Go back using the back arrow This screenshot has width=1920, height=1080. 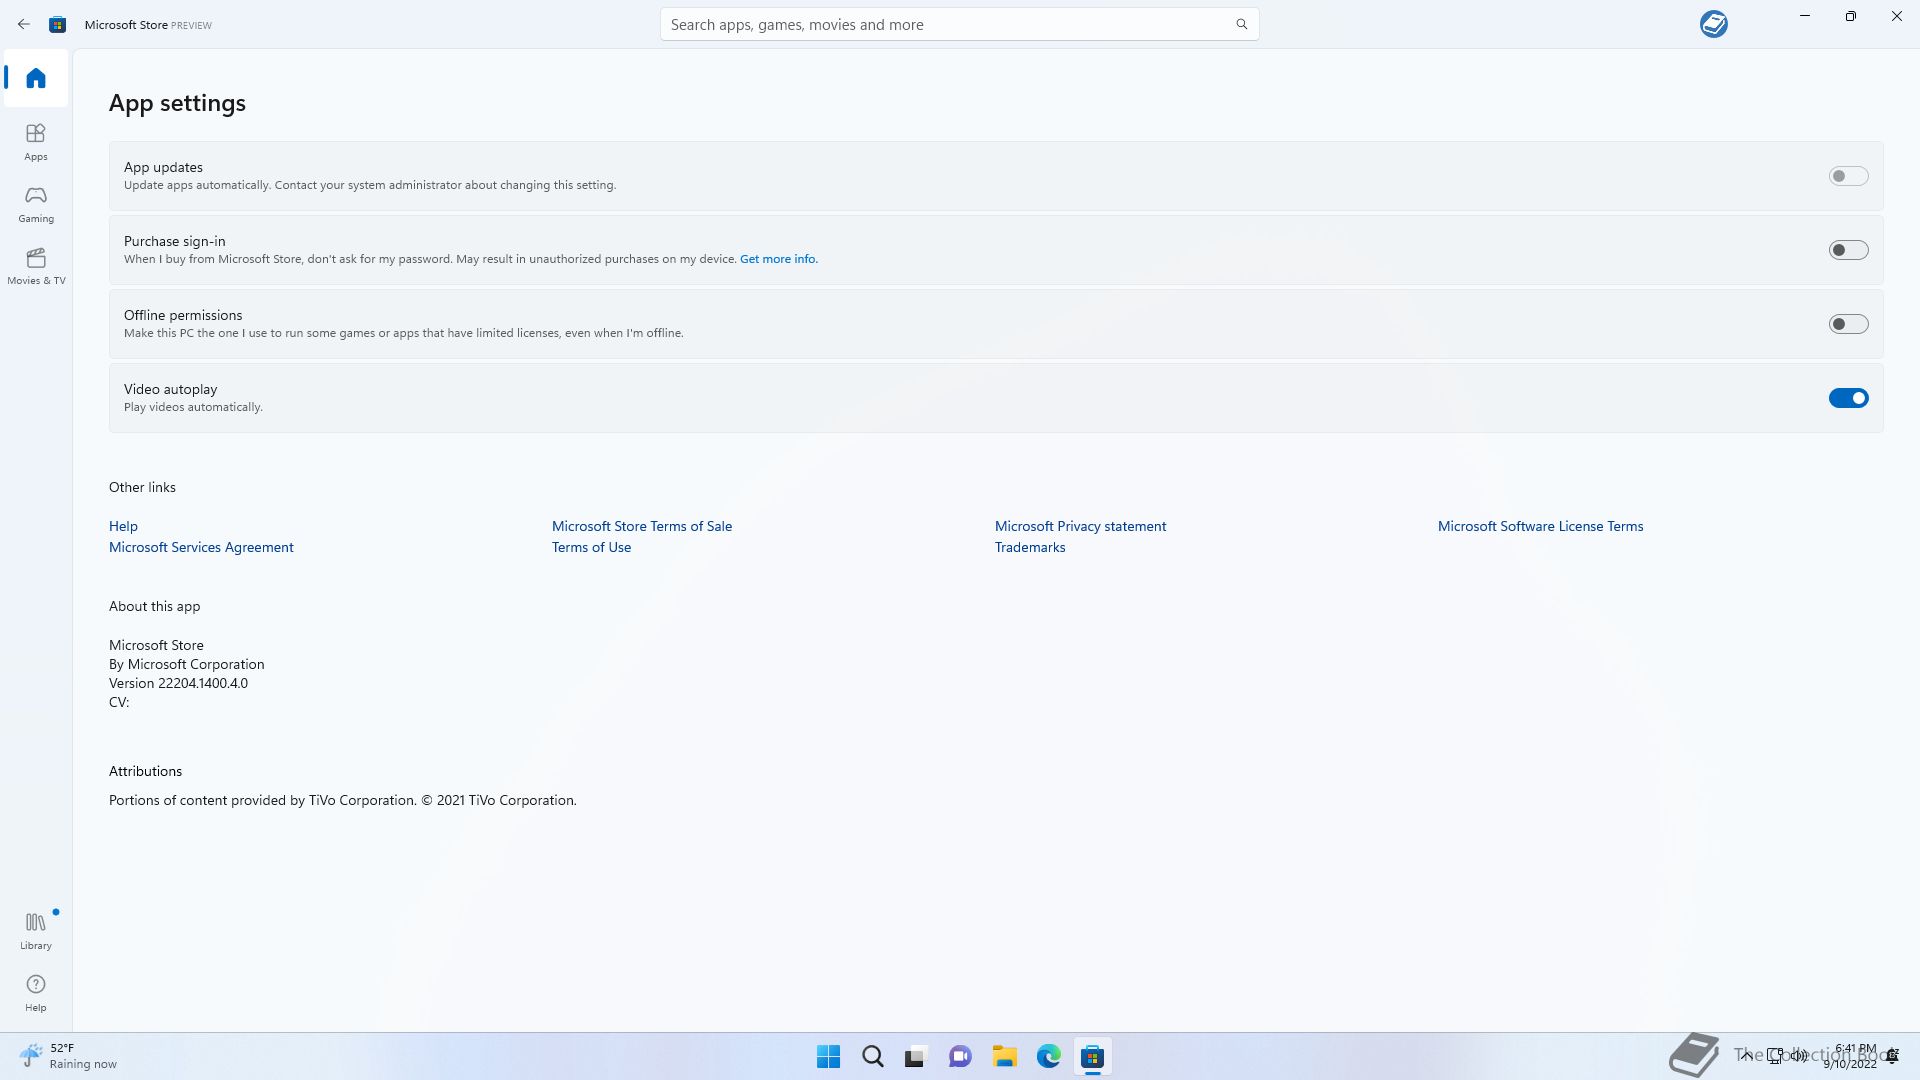(x=24, y=24)
